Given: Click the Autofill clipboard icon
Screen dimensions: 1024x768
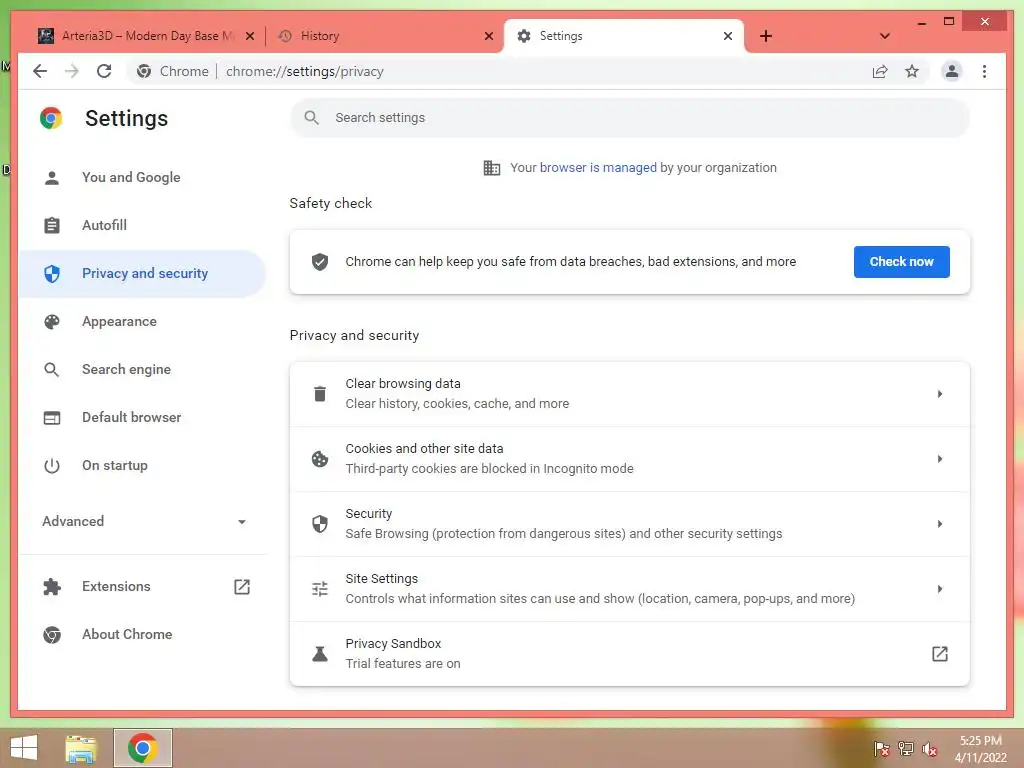Looking at the screenshot, I should (52, 226).
